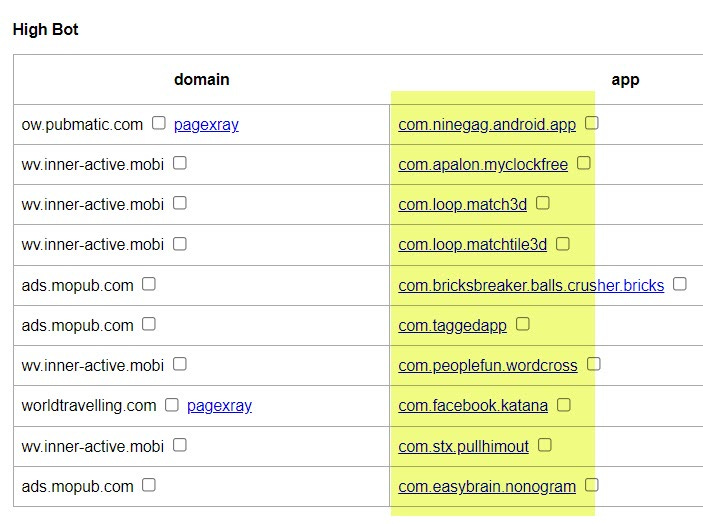This screenshot has width=703, height=524.
Task: Check the wv.inner-active.mobi box in the com.loop.match3d row
Action: point(180,203)
